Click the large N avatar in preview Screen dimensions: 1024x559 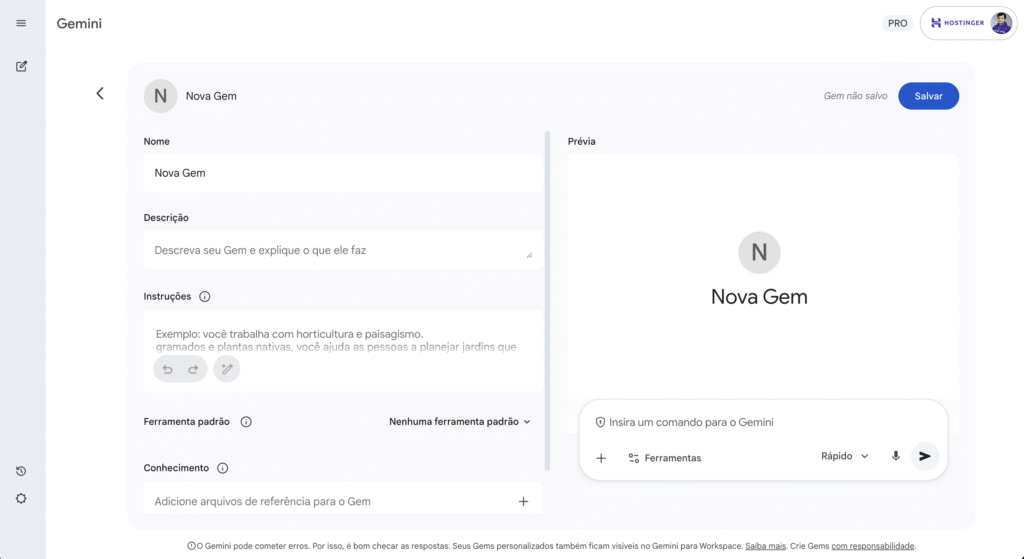[x=759, y=252]
